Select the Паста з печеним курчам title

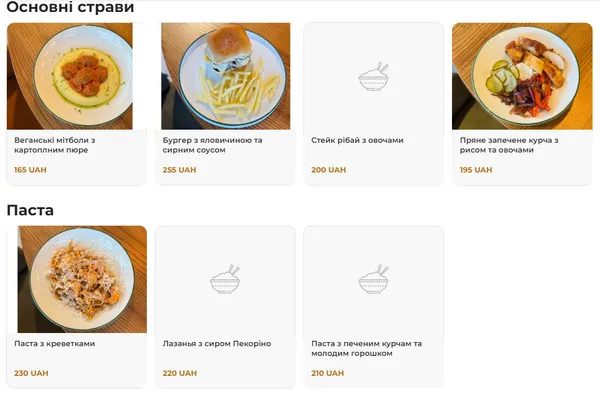[x=366, y=348]
